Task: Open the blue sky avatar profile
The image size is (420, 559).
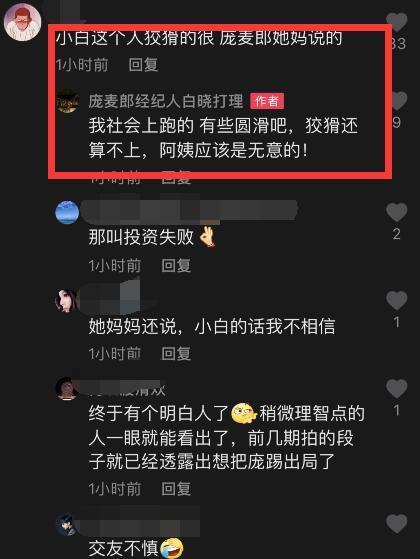Action: pos(67,212)
